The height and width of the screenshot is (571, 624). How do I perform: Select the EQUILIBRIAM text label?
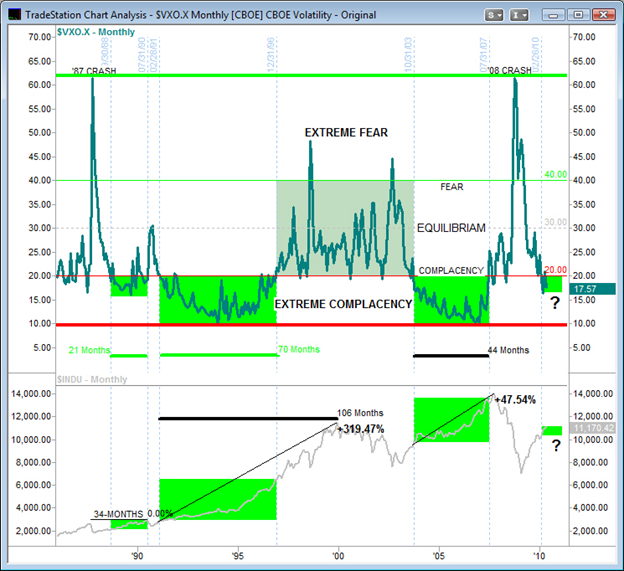tap(451, 228)
